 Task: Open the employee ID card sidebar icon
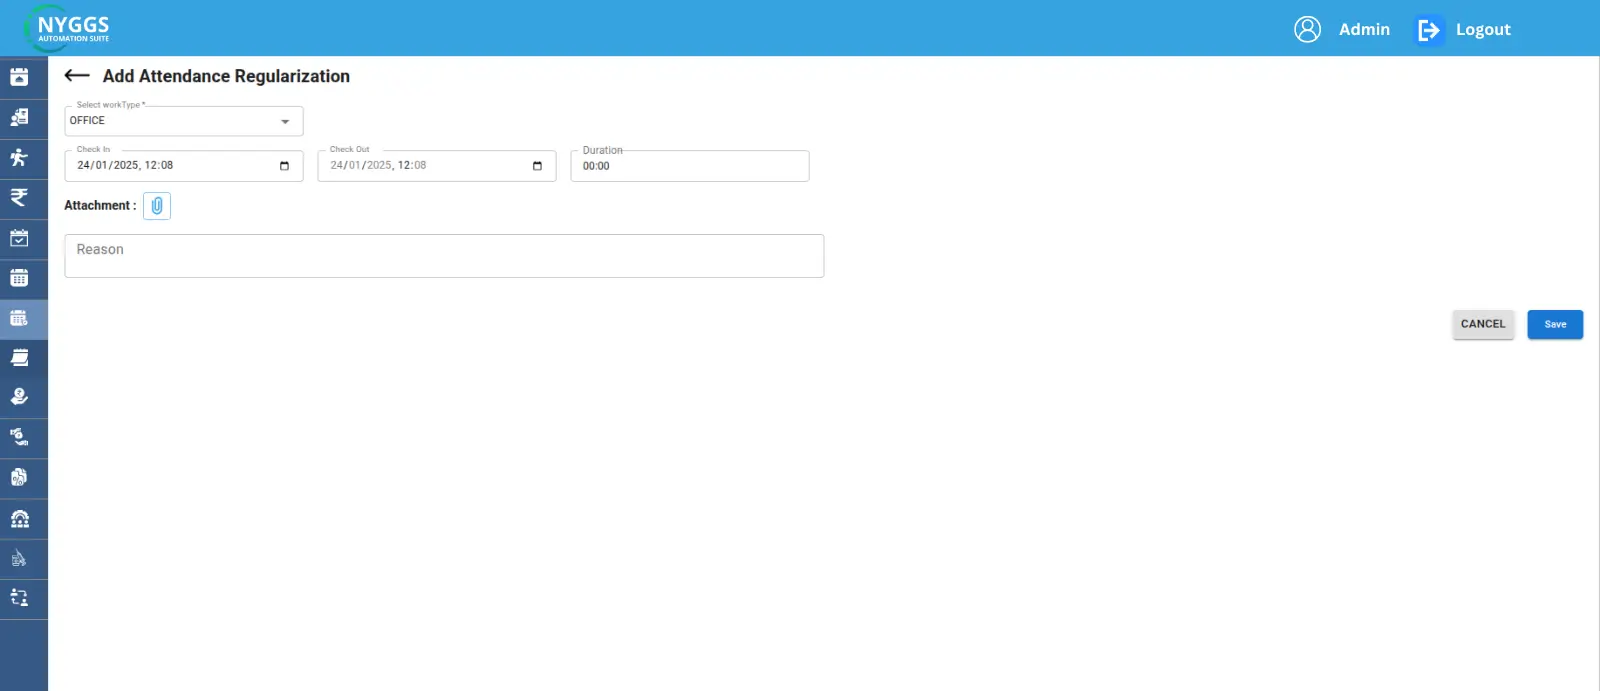point(19,117)
